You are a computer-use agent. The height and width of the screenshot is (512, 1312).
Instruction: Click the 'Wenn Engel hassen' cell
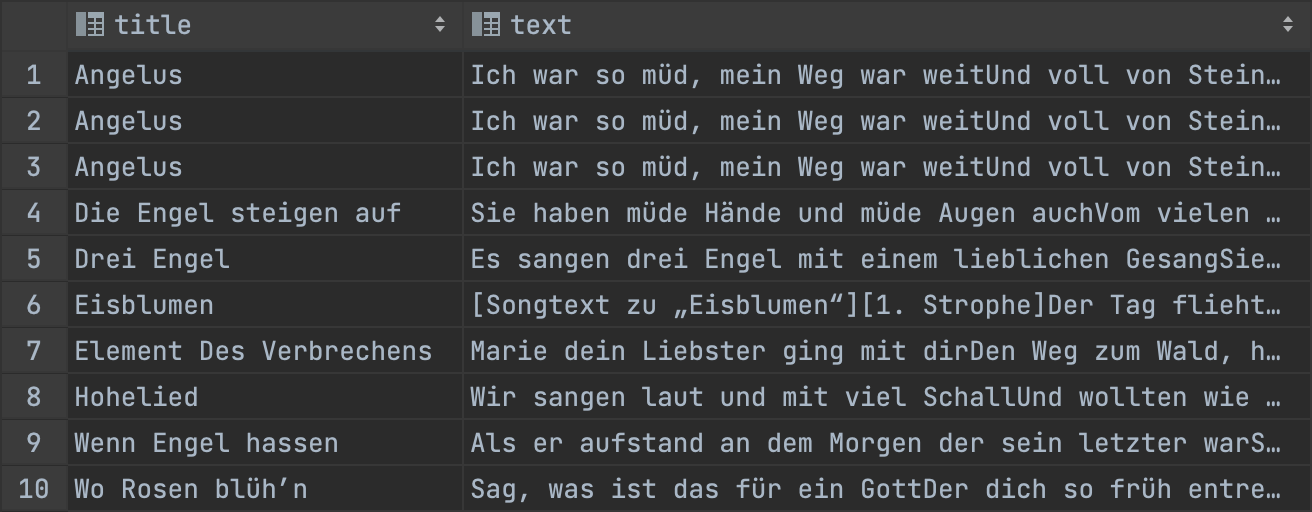click(206, 443)
